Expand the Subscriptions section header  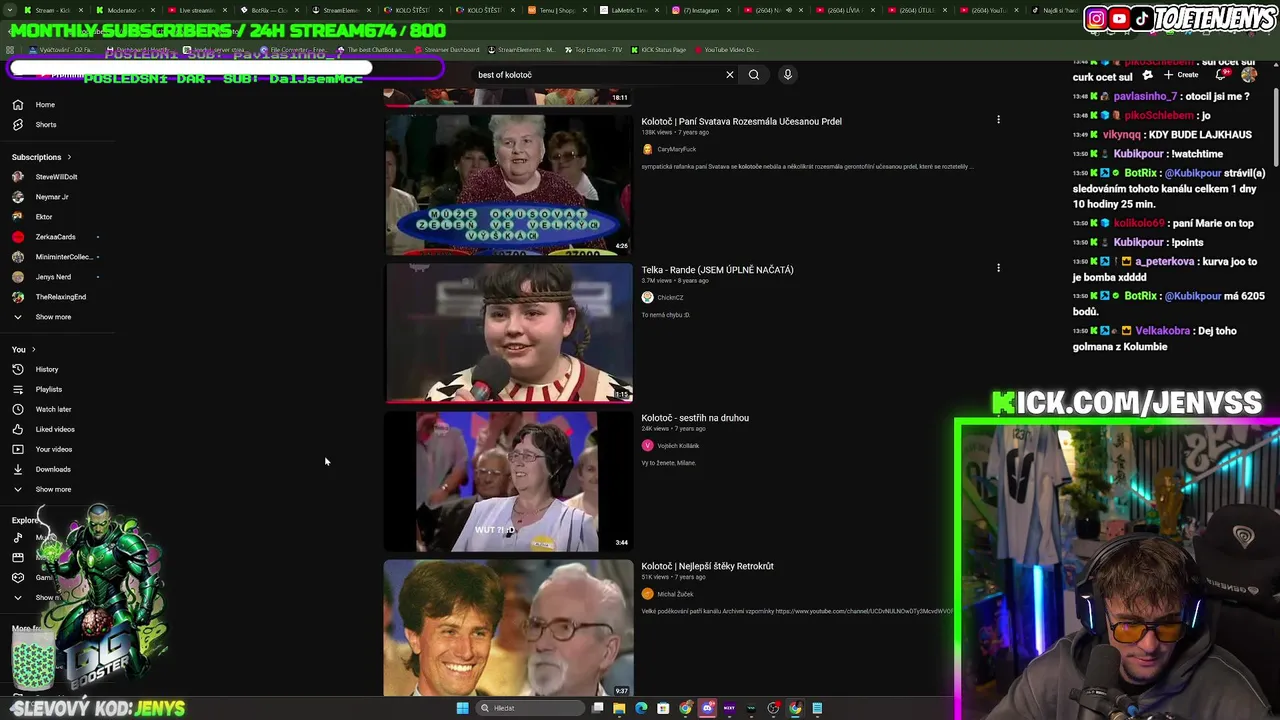point(41,157)
